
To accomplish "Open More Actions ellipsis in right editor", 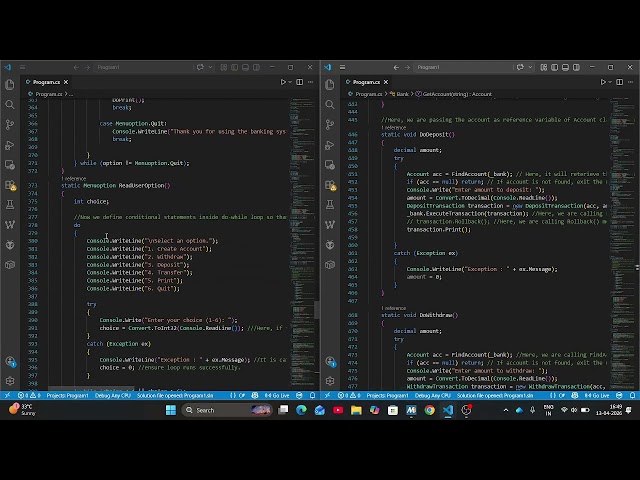I will 631,82.
